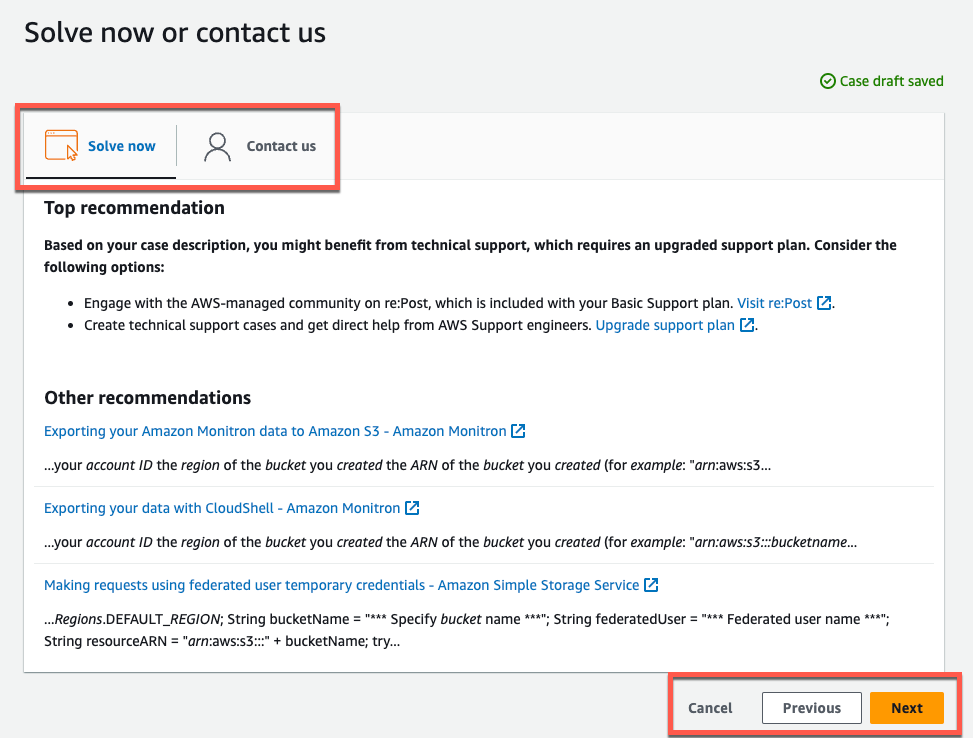This screenshot has width=973, height=738.
Task: Click the Top recommendation heading
Action: 133,207
